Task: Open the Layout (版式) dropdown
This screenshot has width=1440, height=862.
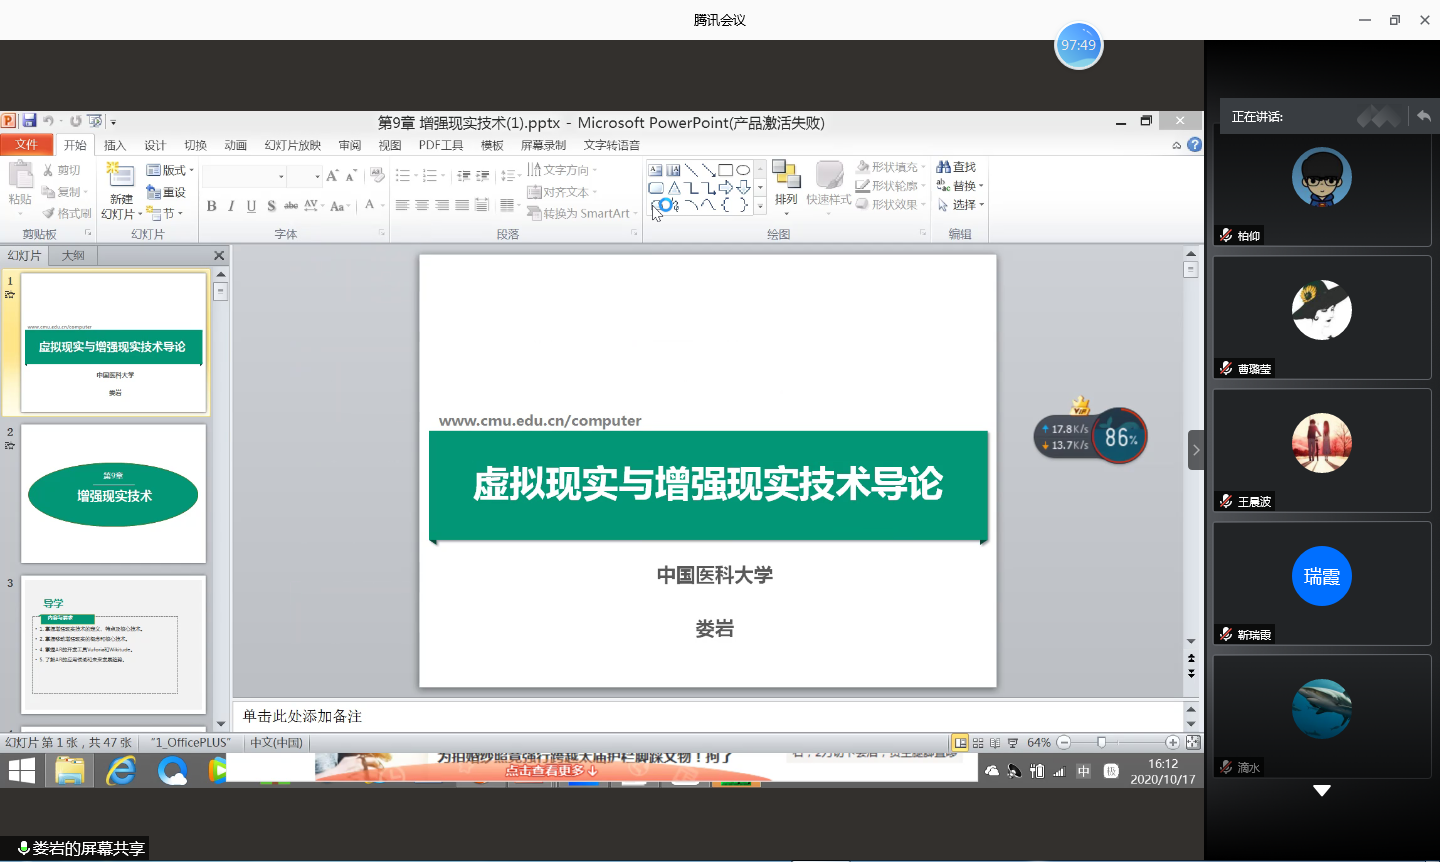Action: (169, 170)
